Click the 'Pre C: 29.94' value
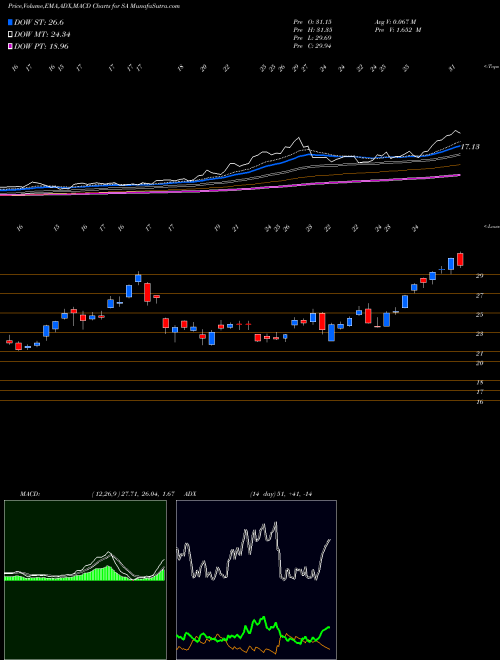 click(312, 46)
